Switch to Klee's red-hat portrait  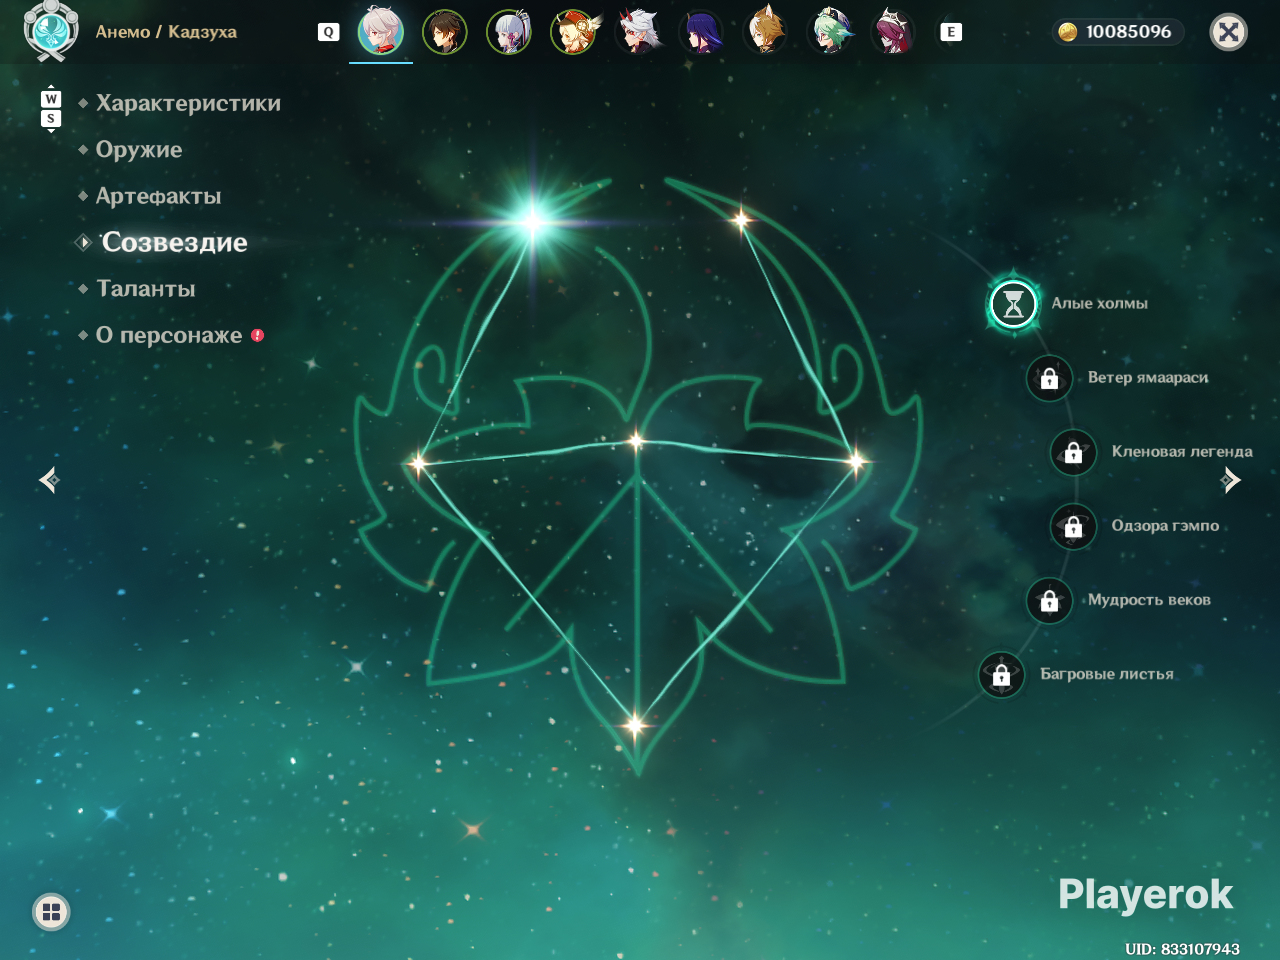(574, 32)
